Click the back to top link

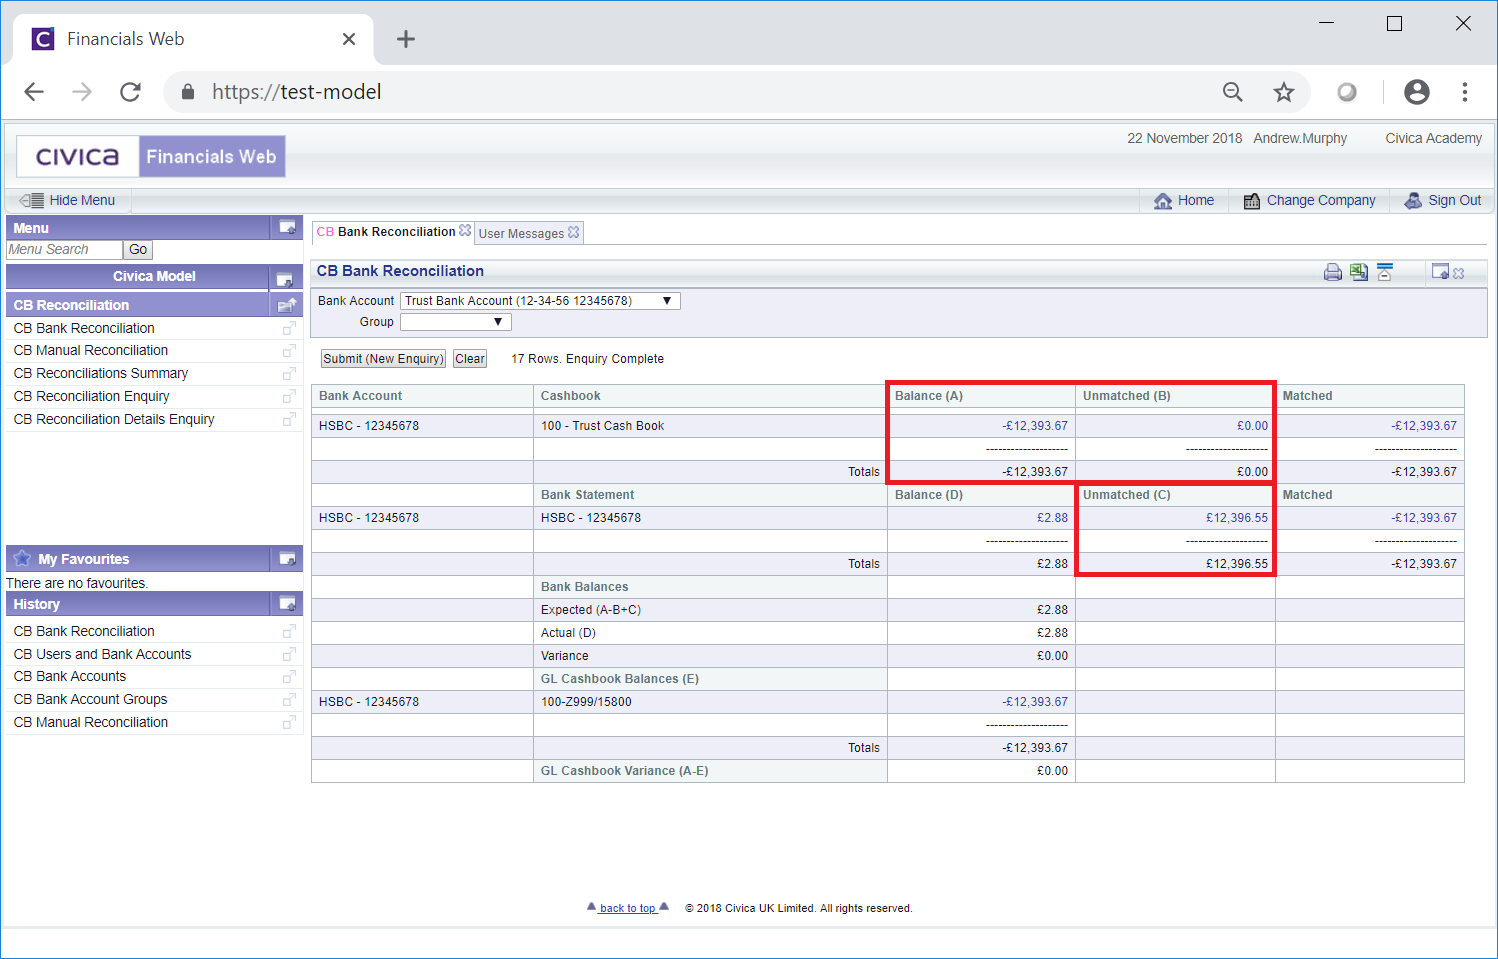click(x=628, y=908)
